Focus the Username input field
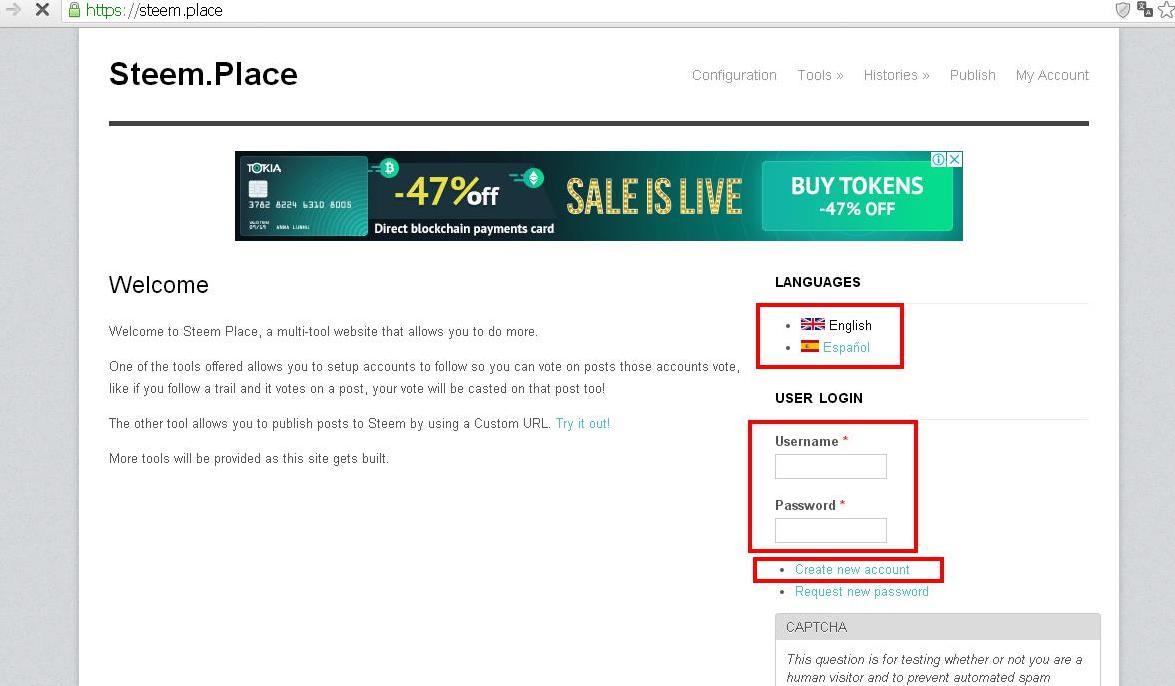 tap(830, 466)
